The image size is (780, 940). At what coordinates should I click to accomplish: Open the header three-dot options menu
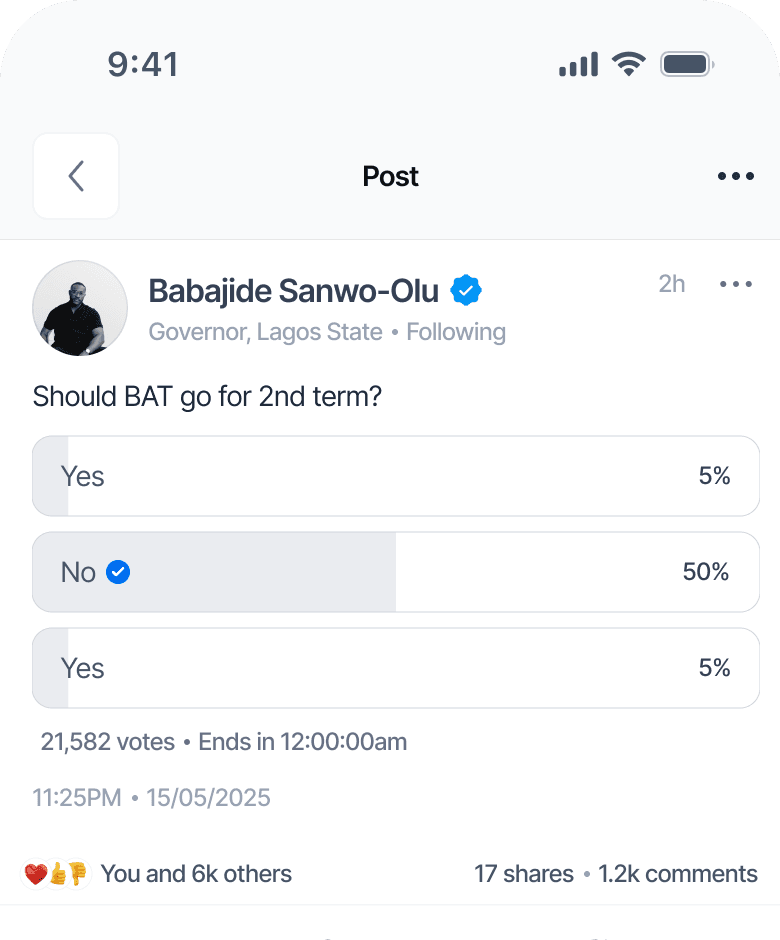click(x=735, y=177)
